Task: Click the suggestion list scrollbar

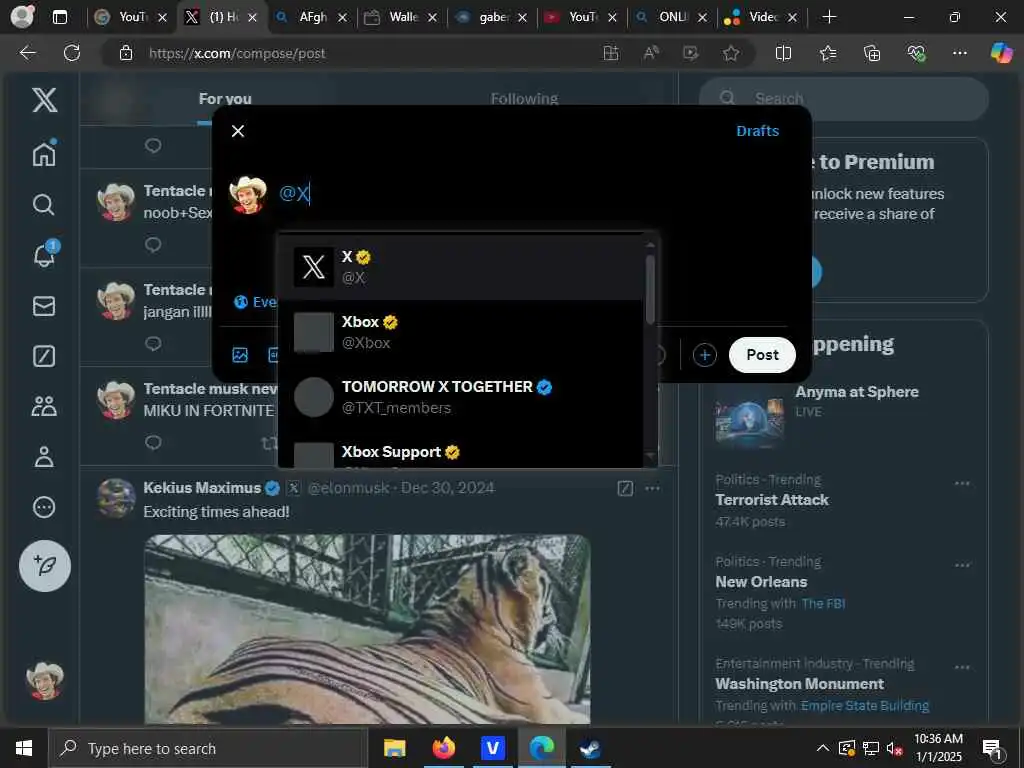Action: pyautogui.click(x=650, y=289)
